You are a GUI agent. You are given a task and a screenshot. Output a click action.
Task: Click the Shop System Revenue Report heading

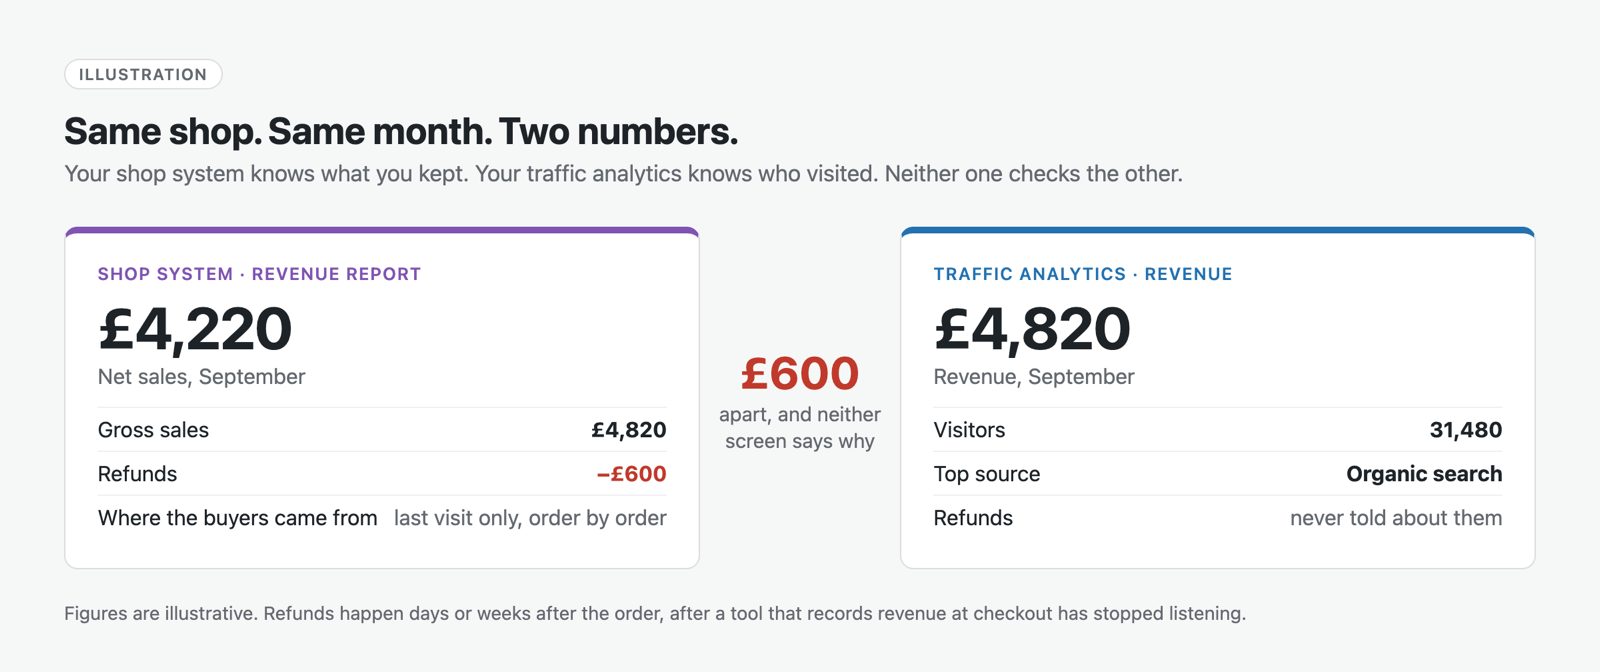259,274
